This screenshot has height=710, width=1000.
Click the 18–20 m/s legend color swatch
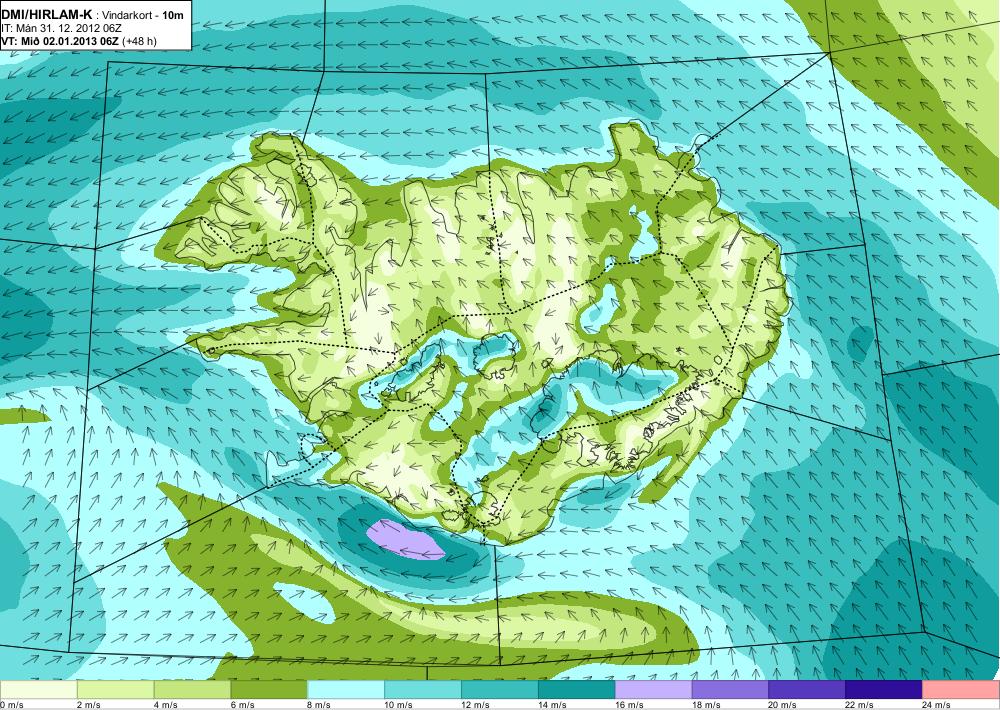click(x=730, y=690)
